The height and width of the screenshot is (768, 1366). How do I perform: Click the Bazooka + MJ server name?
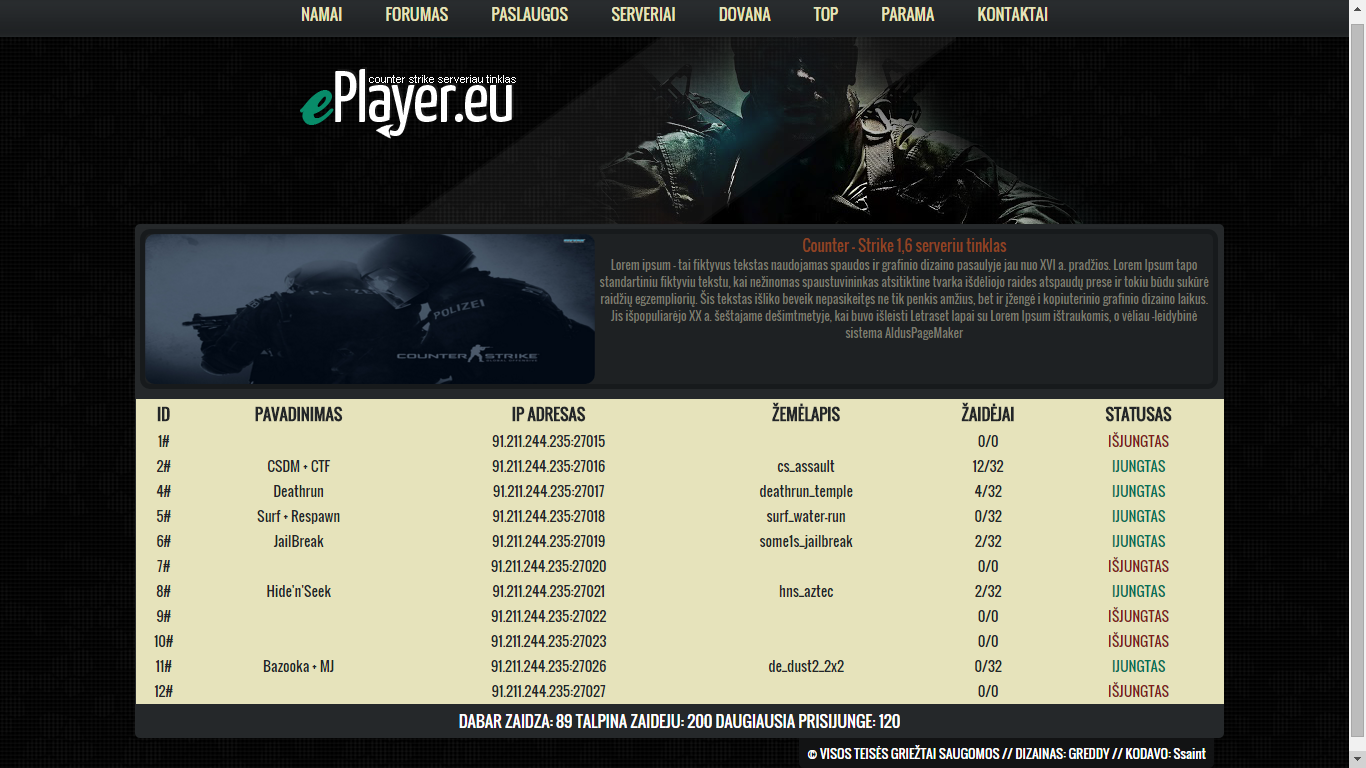(x=298, y=666)
